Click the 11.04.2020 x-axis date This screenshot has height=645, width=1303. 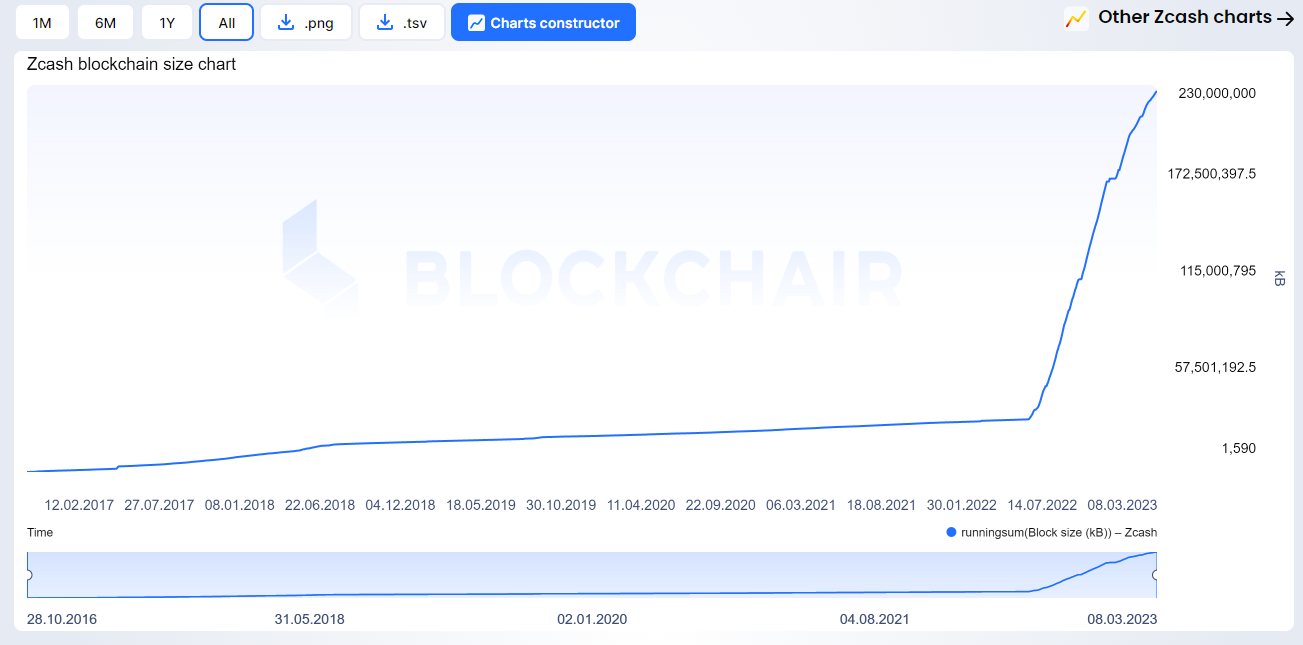pos(641,505)
